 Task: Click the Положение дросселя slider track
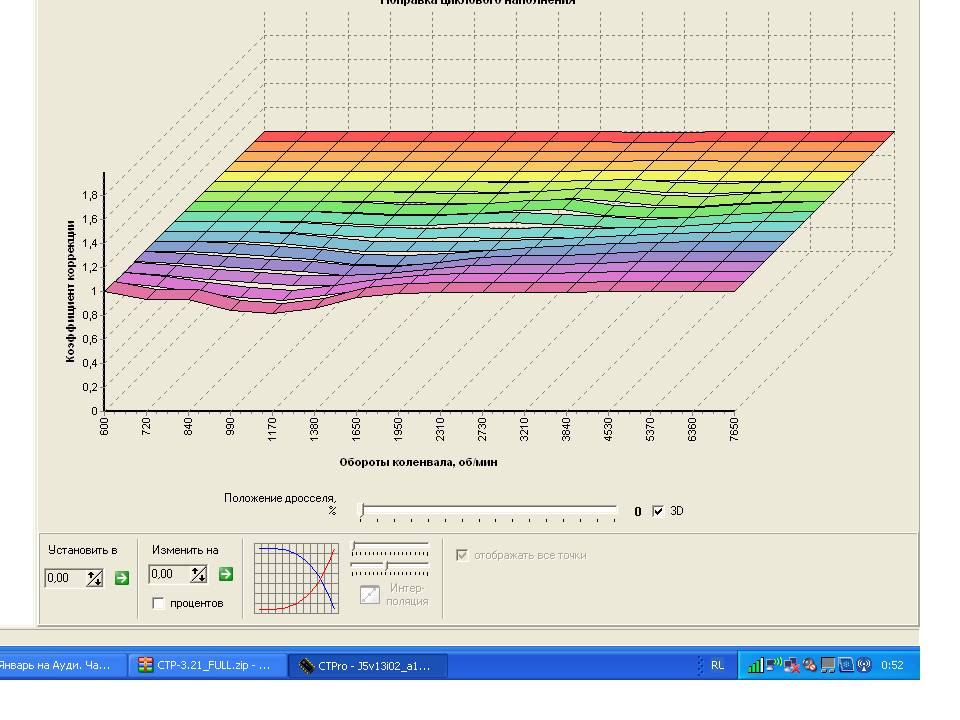click(x=489, y=511)
